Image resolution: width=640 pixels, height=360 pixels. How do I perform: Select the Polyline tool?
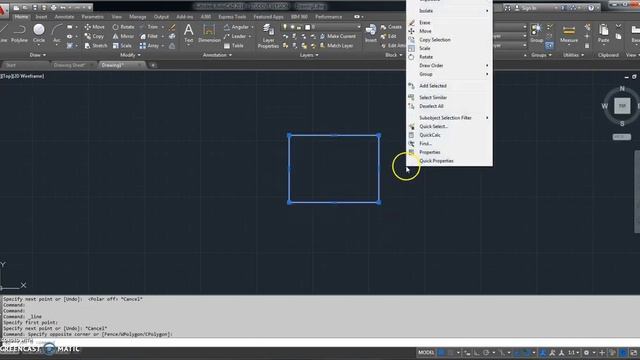pyautogui.click(x=19, y=33)
